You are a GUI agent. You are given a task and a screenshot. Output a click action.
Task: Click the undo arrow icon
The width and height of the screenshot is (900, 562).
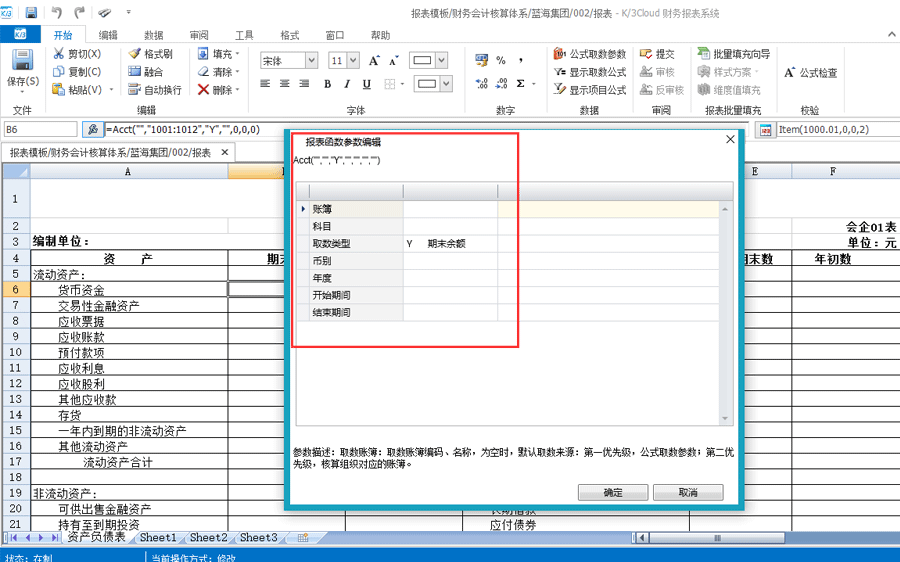coord(57,12)
